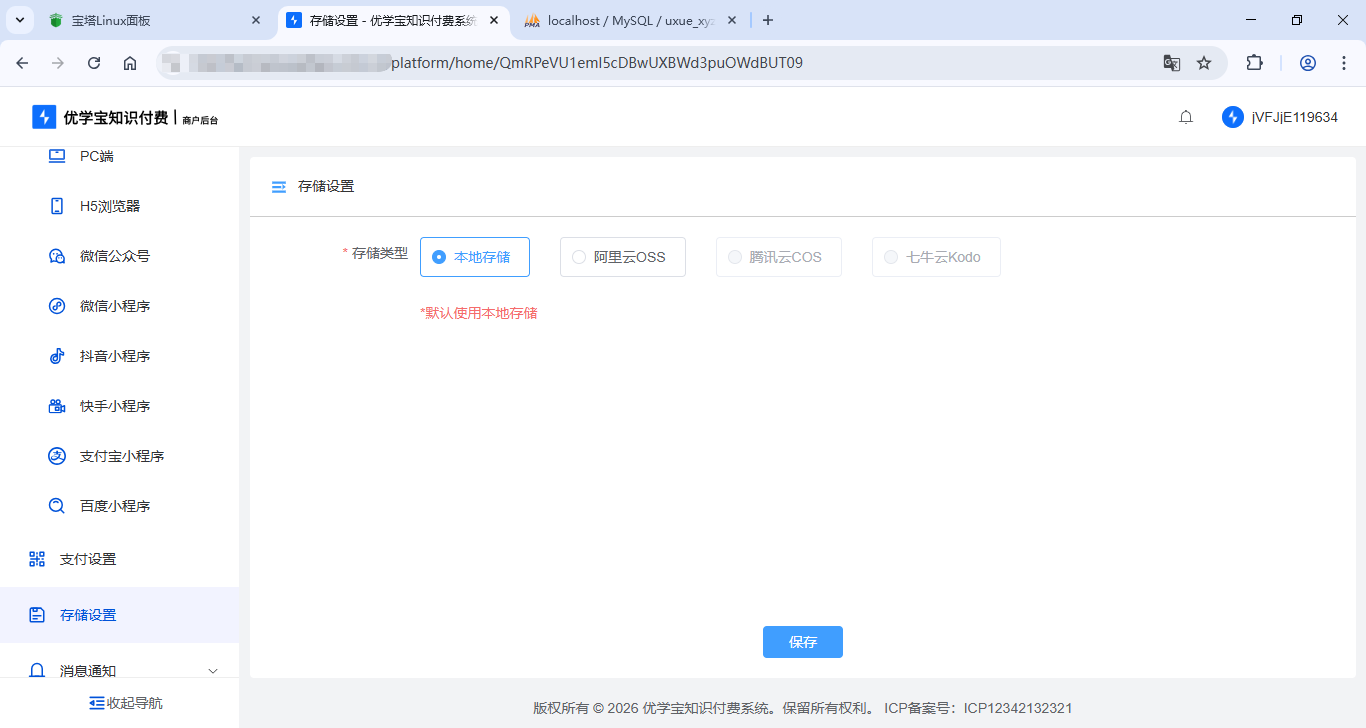Select the 本地存储 local storage radio option
The width and height of the screenshot is (1366, 728).
coord(439,257)
